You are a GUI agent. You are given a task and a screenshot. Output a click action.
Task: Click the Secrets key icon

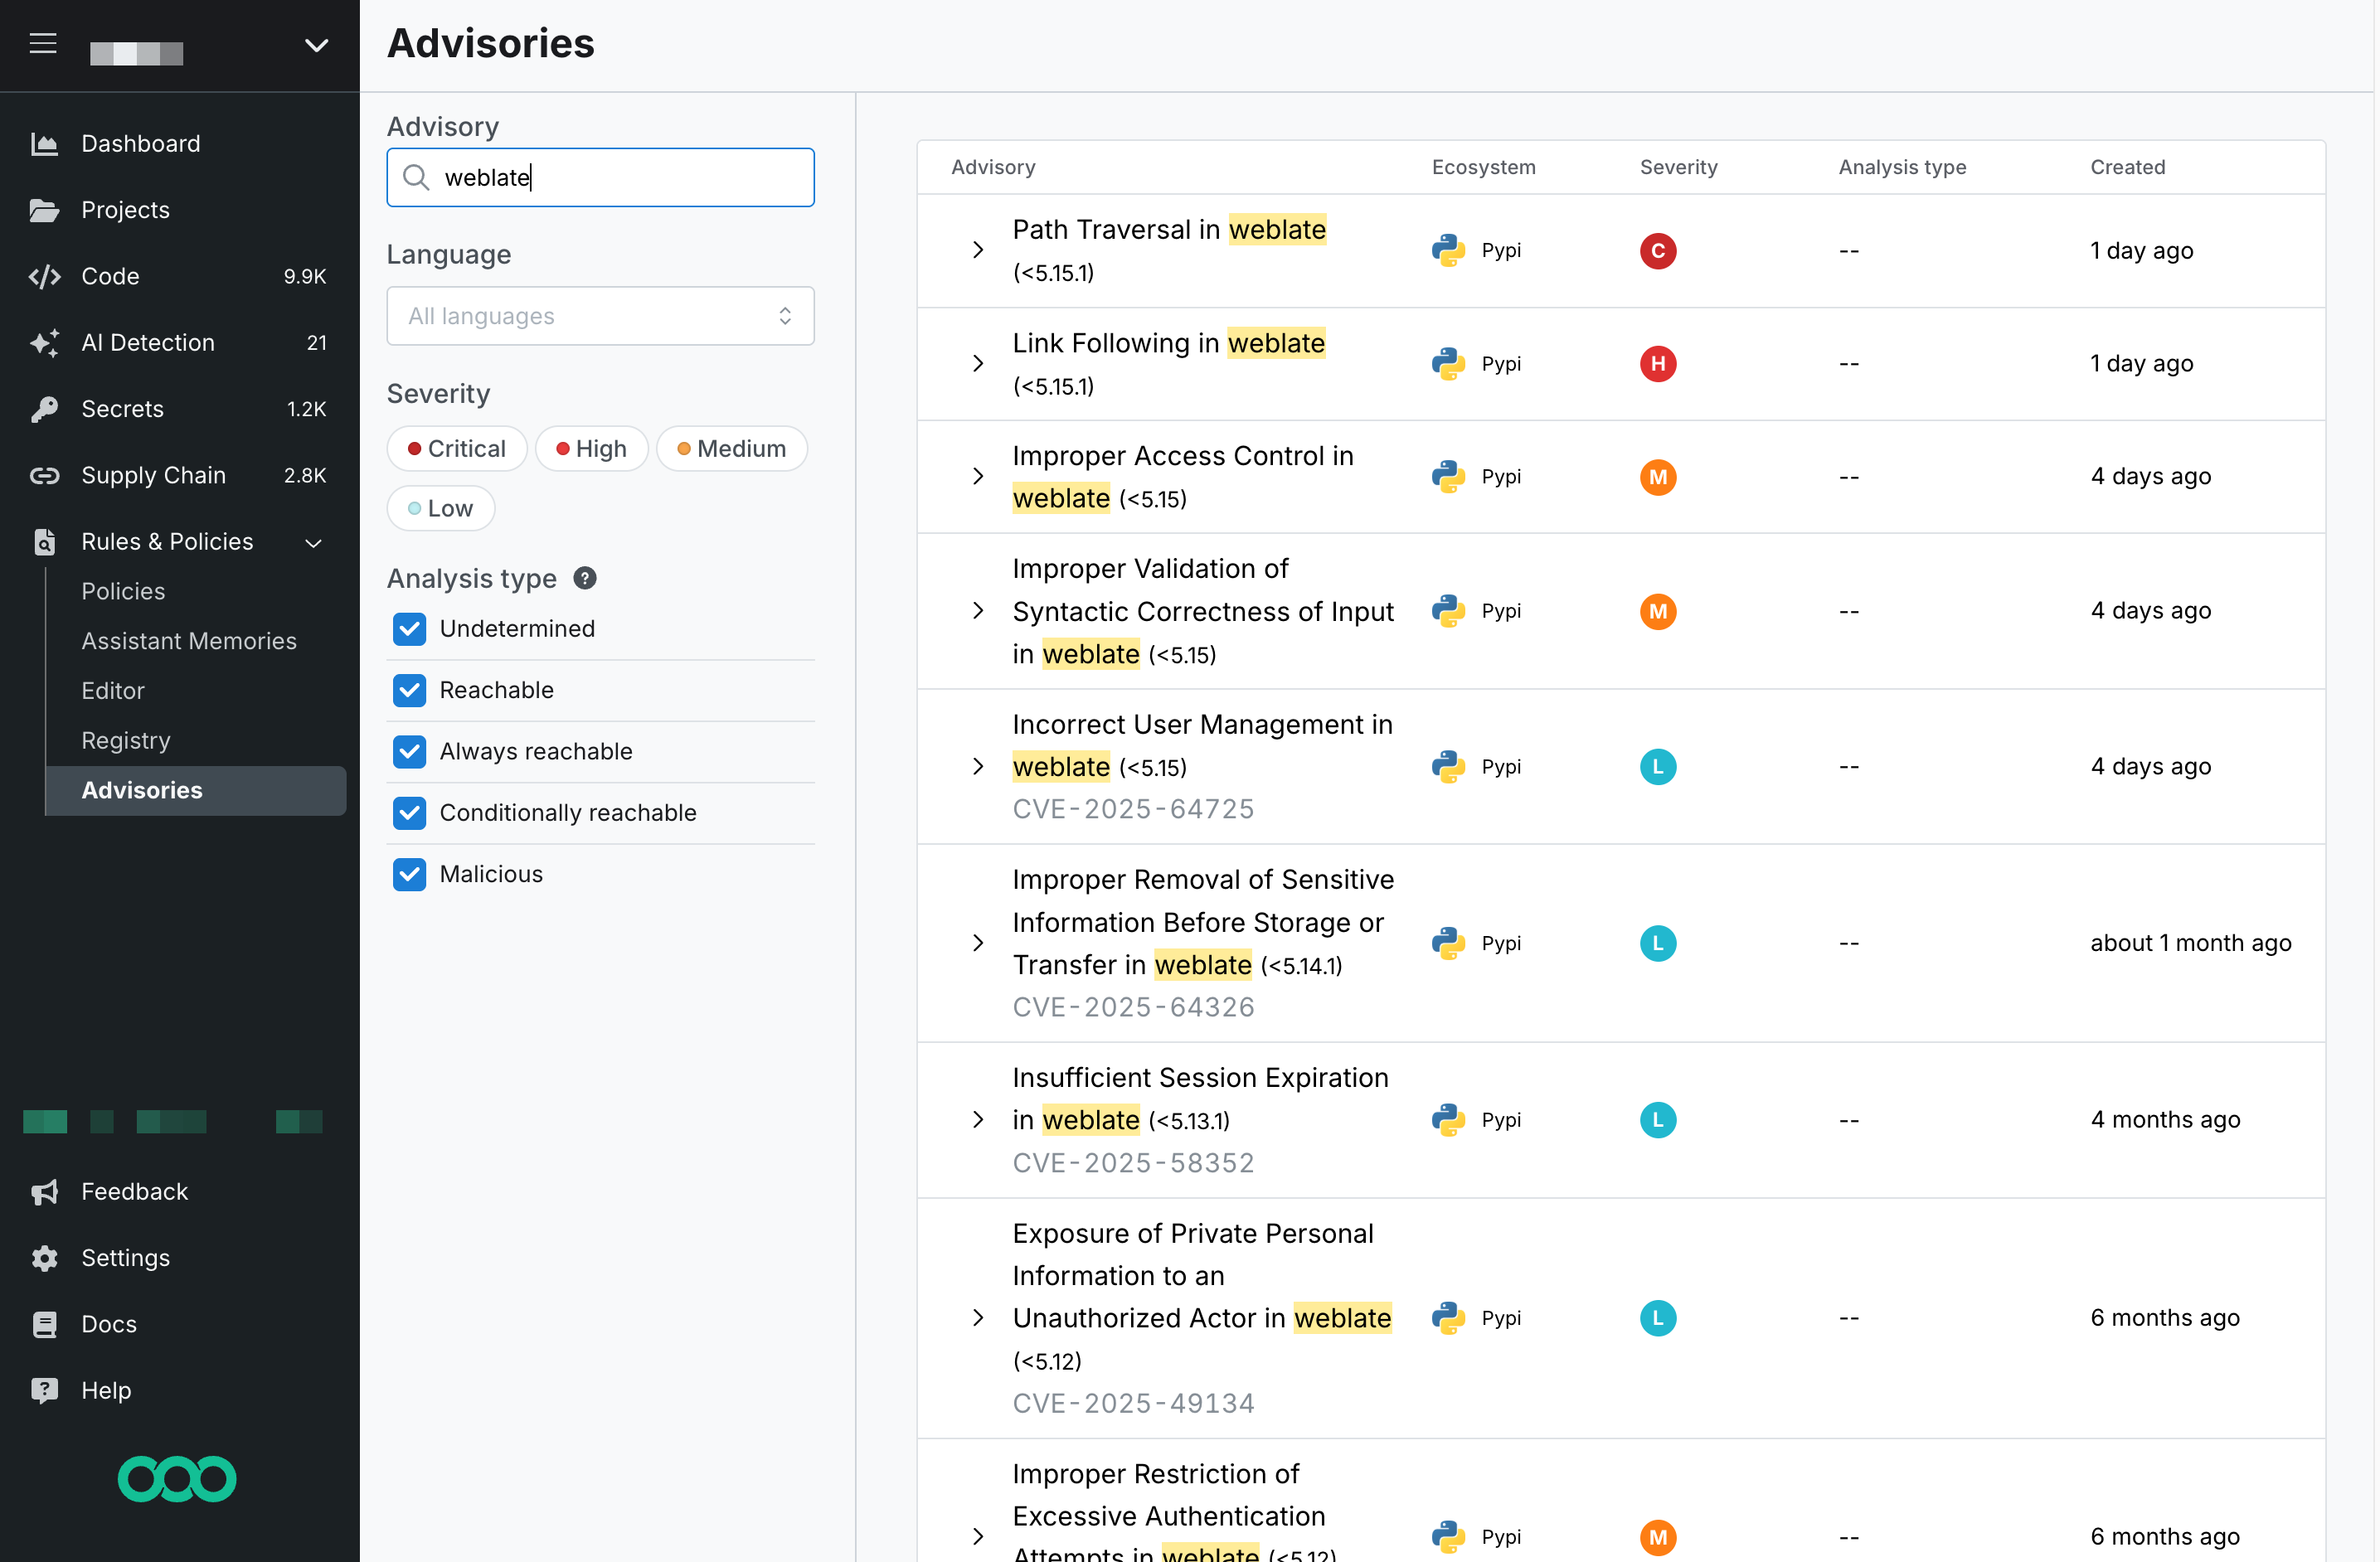click(45, 408)
